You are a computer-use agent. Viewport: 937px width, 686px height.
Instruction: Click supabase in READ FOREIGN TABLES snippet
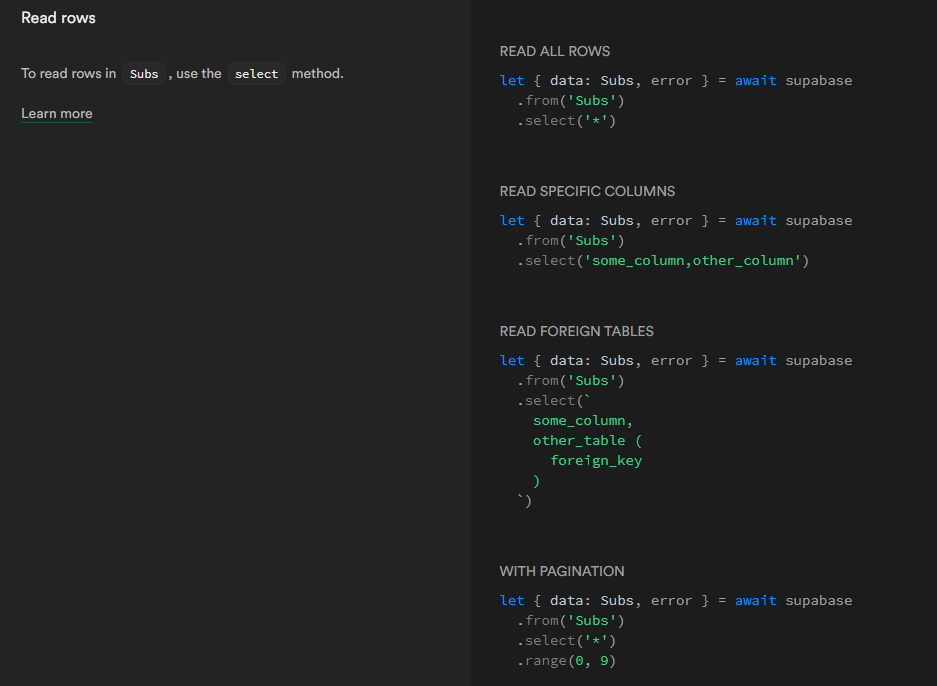818,361
